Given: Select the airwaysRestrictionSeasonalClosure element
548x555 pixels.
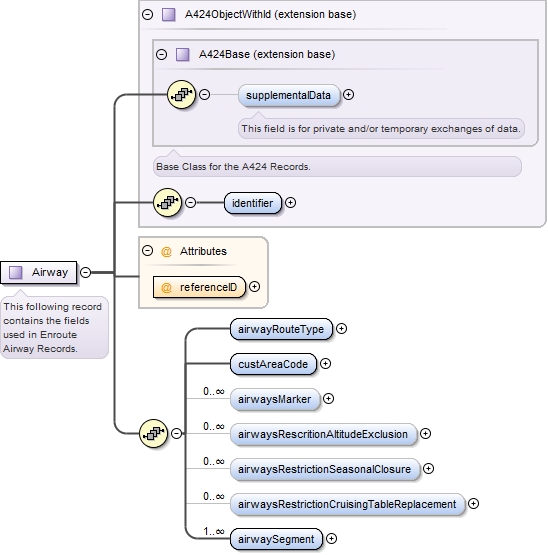Looking at the screenshot, I should pos(325,469).
